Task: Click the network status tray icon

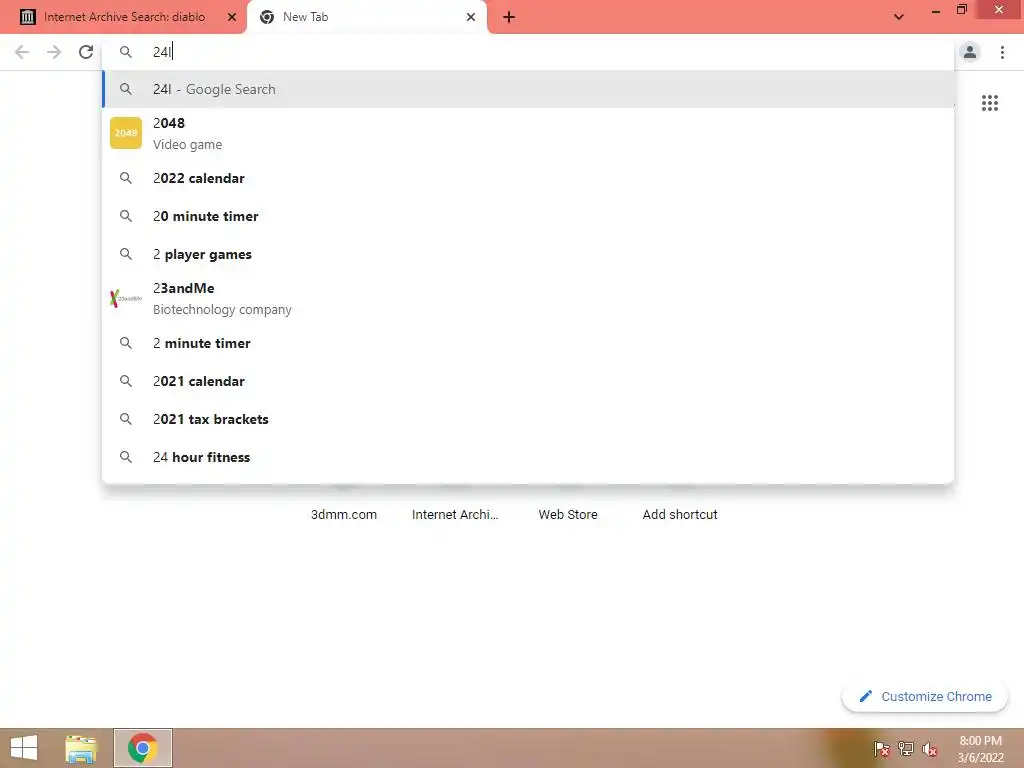Action: (906, 750)
